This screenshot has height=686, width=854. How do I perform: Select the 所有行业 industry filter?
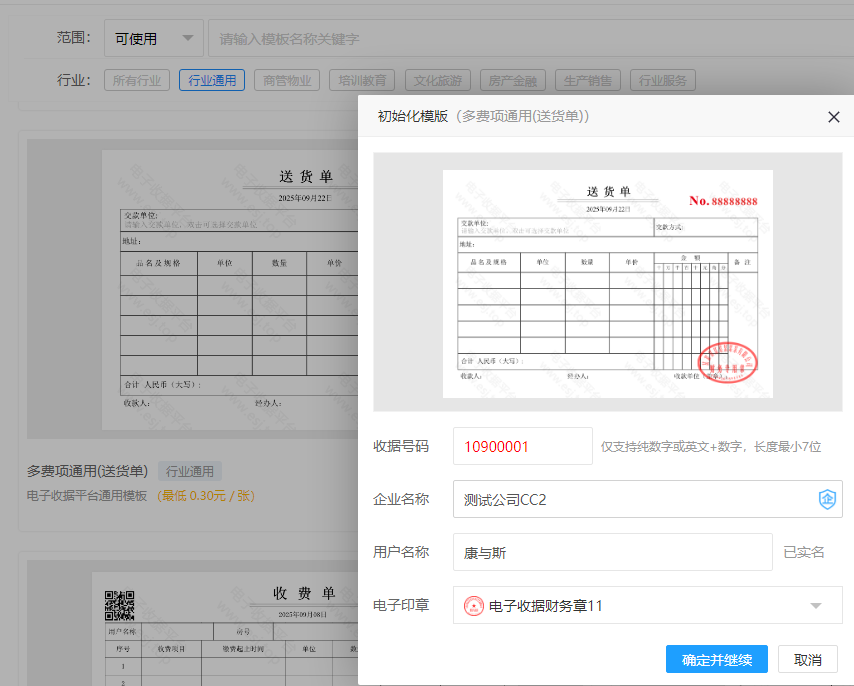coord(137,81)
